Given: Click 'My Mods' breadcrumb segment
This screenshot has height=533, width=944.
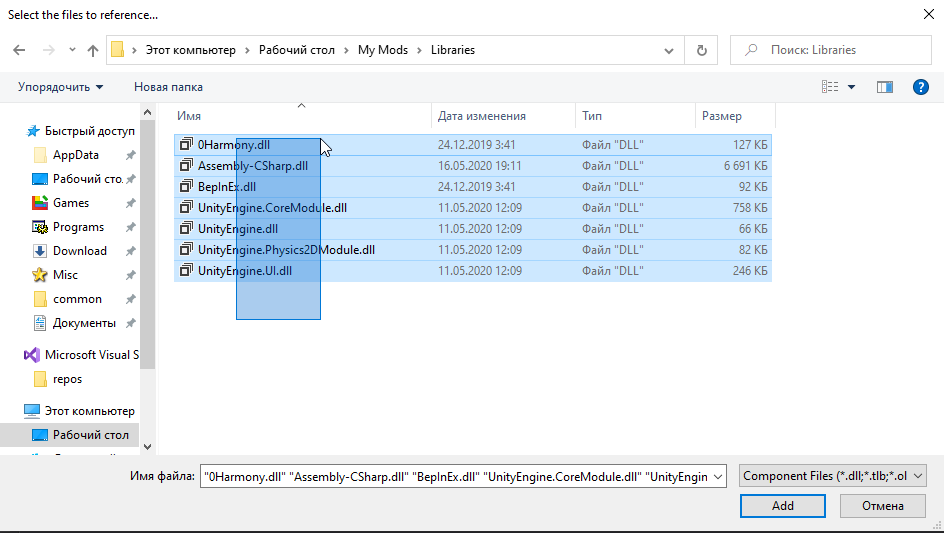Looking at the screenshot, I should (383, 50).
